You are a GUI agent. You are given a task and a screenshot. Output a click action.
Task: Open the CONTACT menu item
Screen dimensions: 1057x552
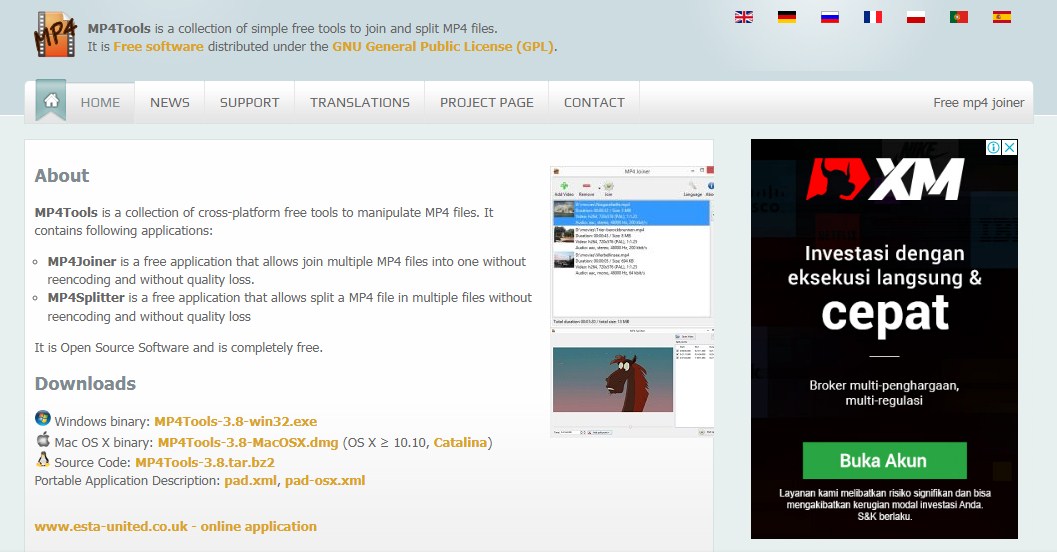click(594, 102)
